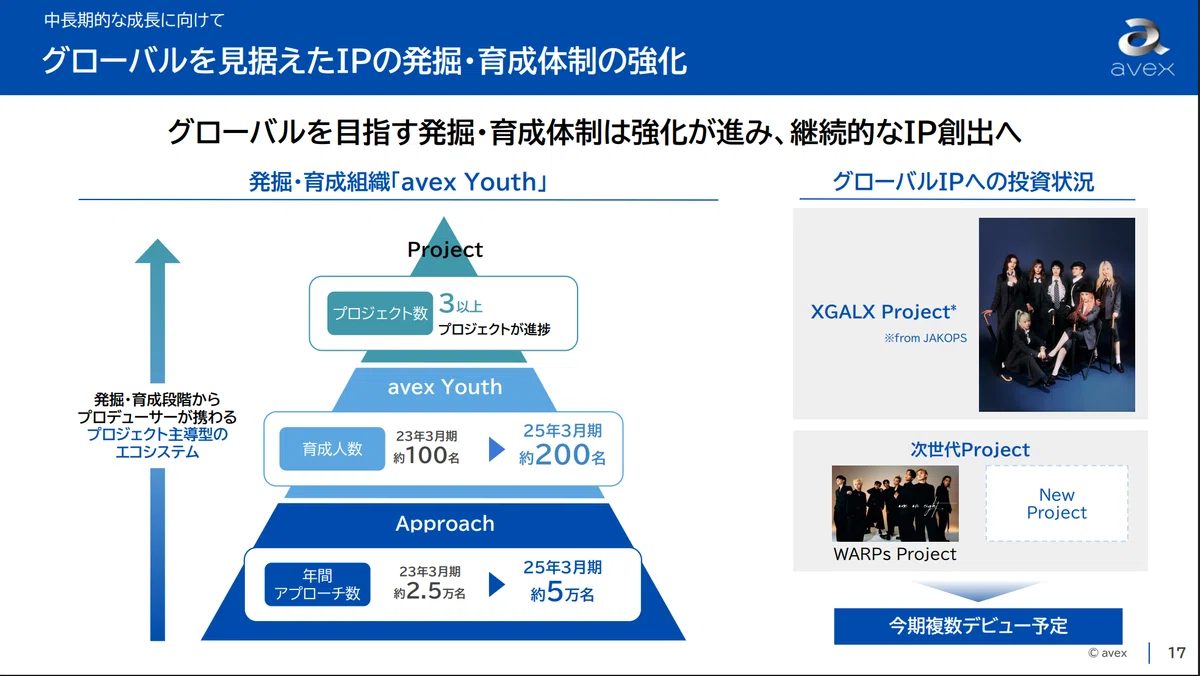The image size is (1200, 676).
Task: Click the 中長期的な成長に向けて header text
Action: [135, 19]
